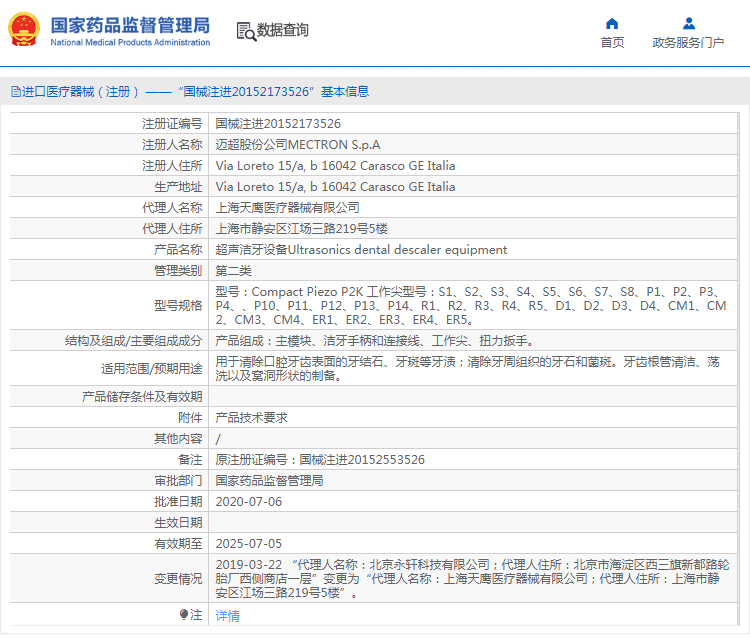The width and height of the screenshot is (750, 638).
Task: Click the 注册证编号 row label
Action: pos(172,124)
